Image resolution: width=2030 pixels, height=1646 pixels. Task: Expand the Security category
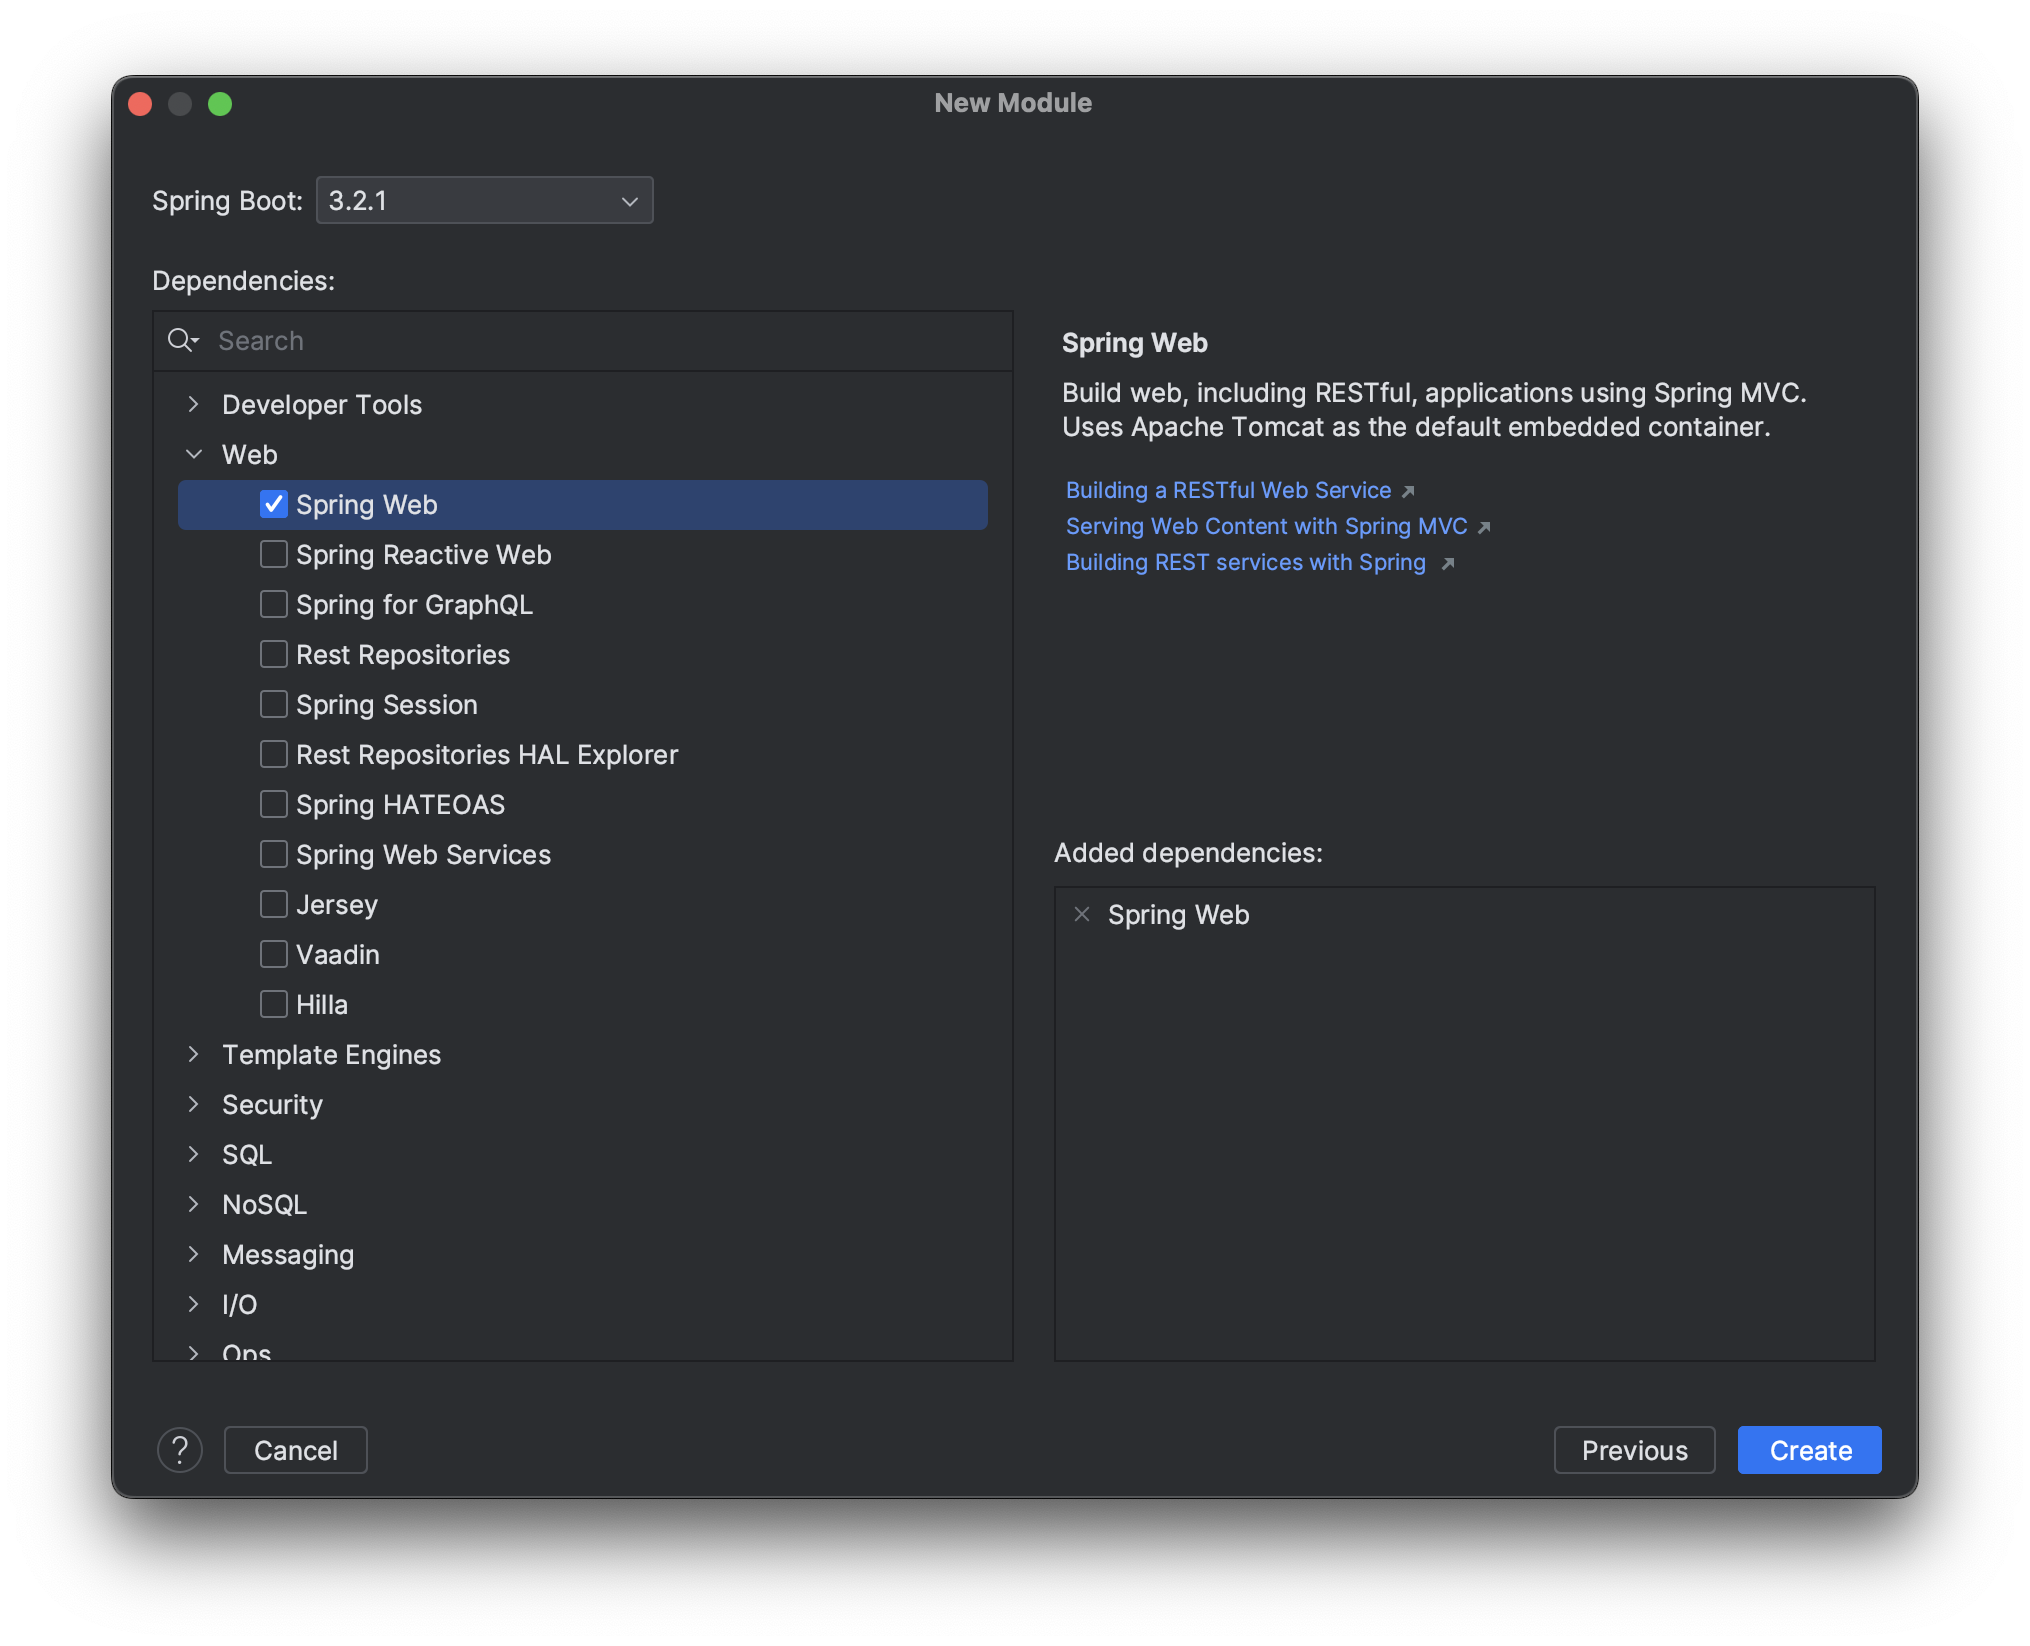point(194,1104)
